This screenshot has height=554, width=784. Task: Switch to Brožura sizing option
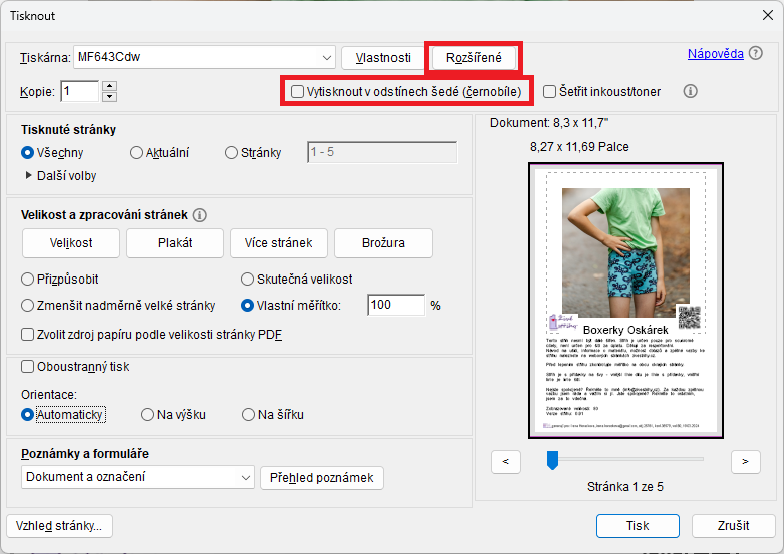point(383,242)
